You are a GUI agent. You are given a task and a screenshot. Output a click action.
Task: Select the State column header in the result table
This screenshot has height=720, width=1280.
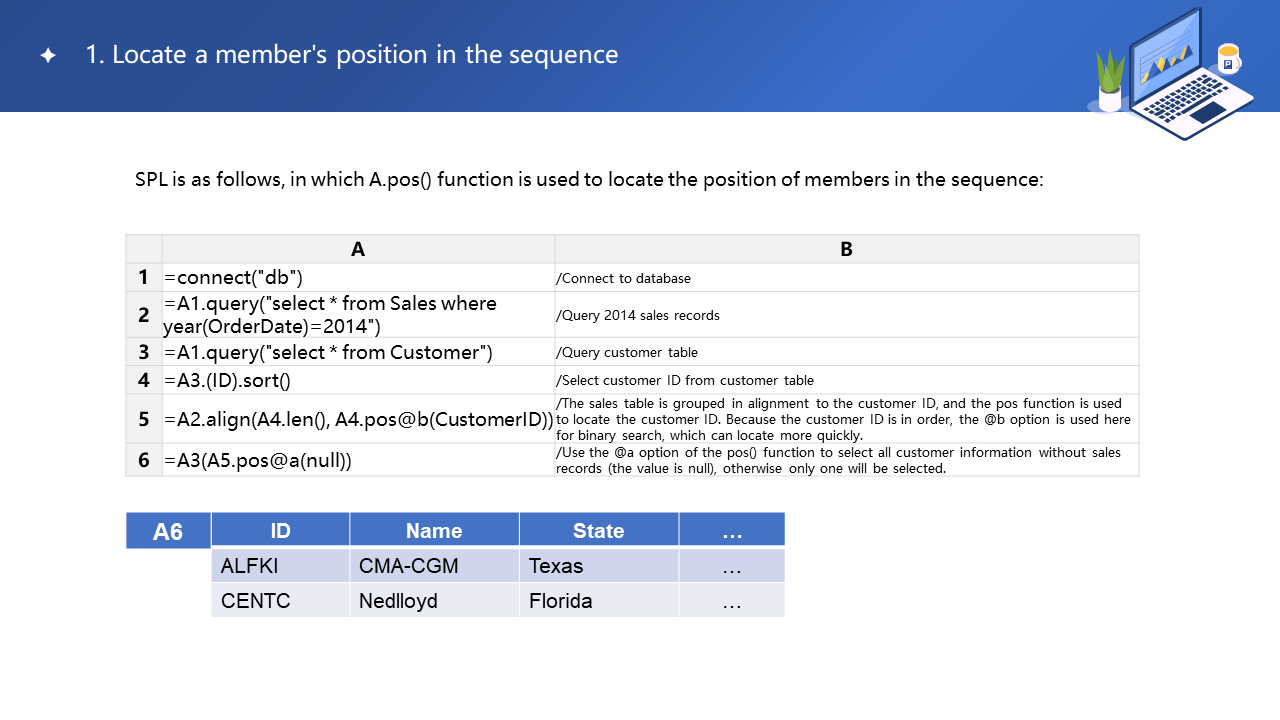tap(598, 531)
